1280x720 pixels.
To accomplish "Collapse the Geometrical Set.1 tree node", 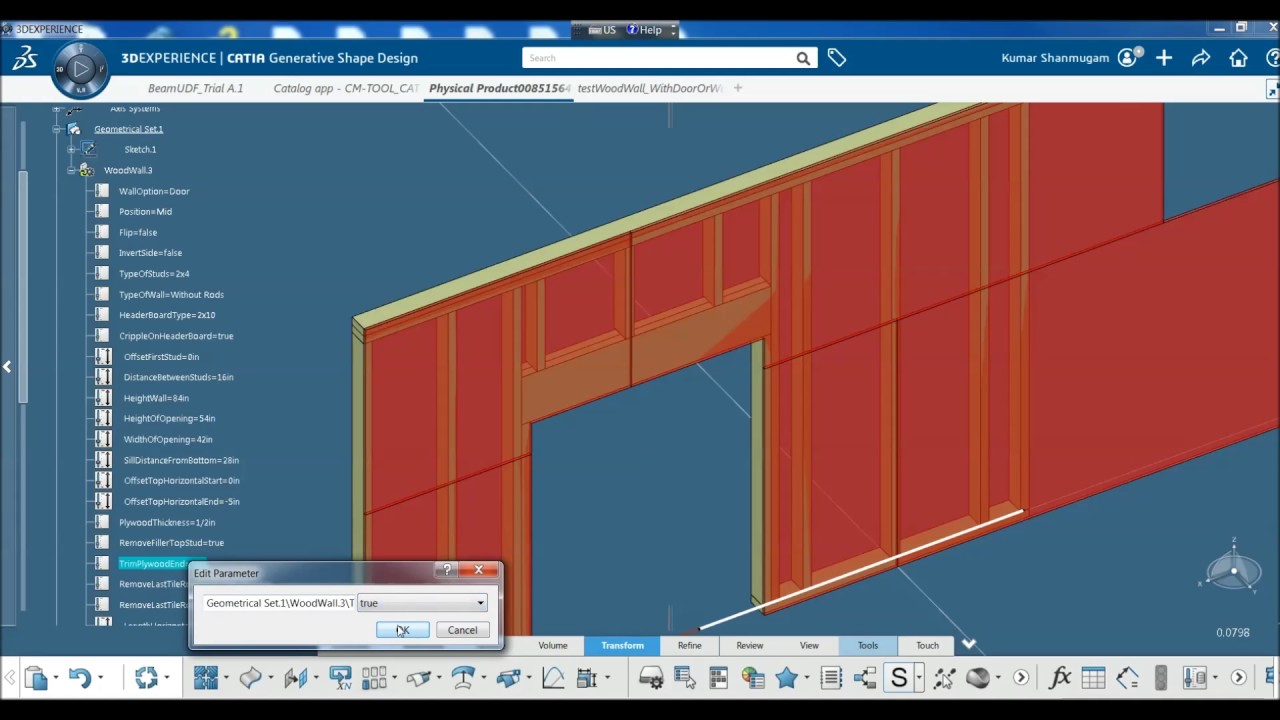I will (x=57, y=129).
